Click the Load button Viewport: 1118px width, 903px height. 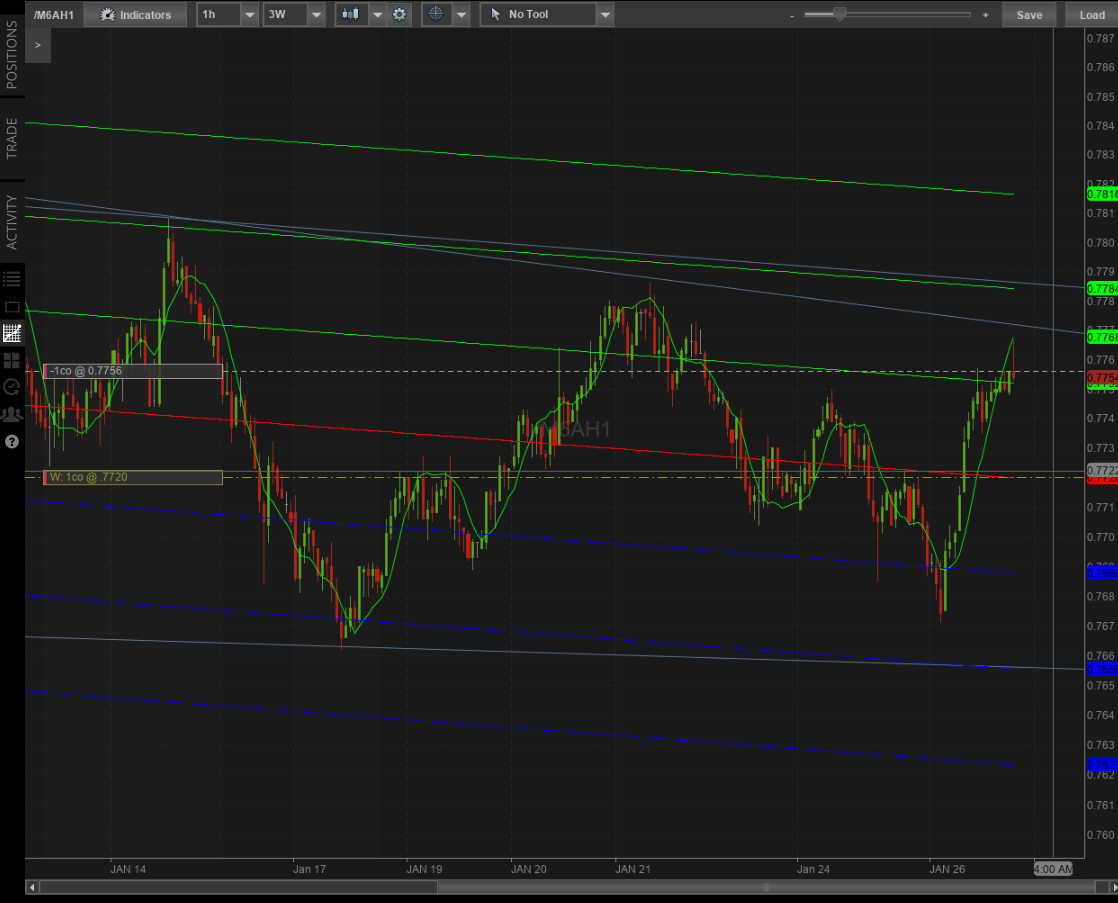coord(1092,14)
